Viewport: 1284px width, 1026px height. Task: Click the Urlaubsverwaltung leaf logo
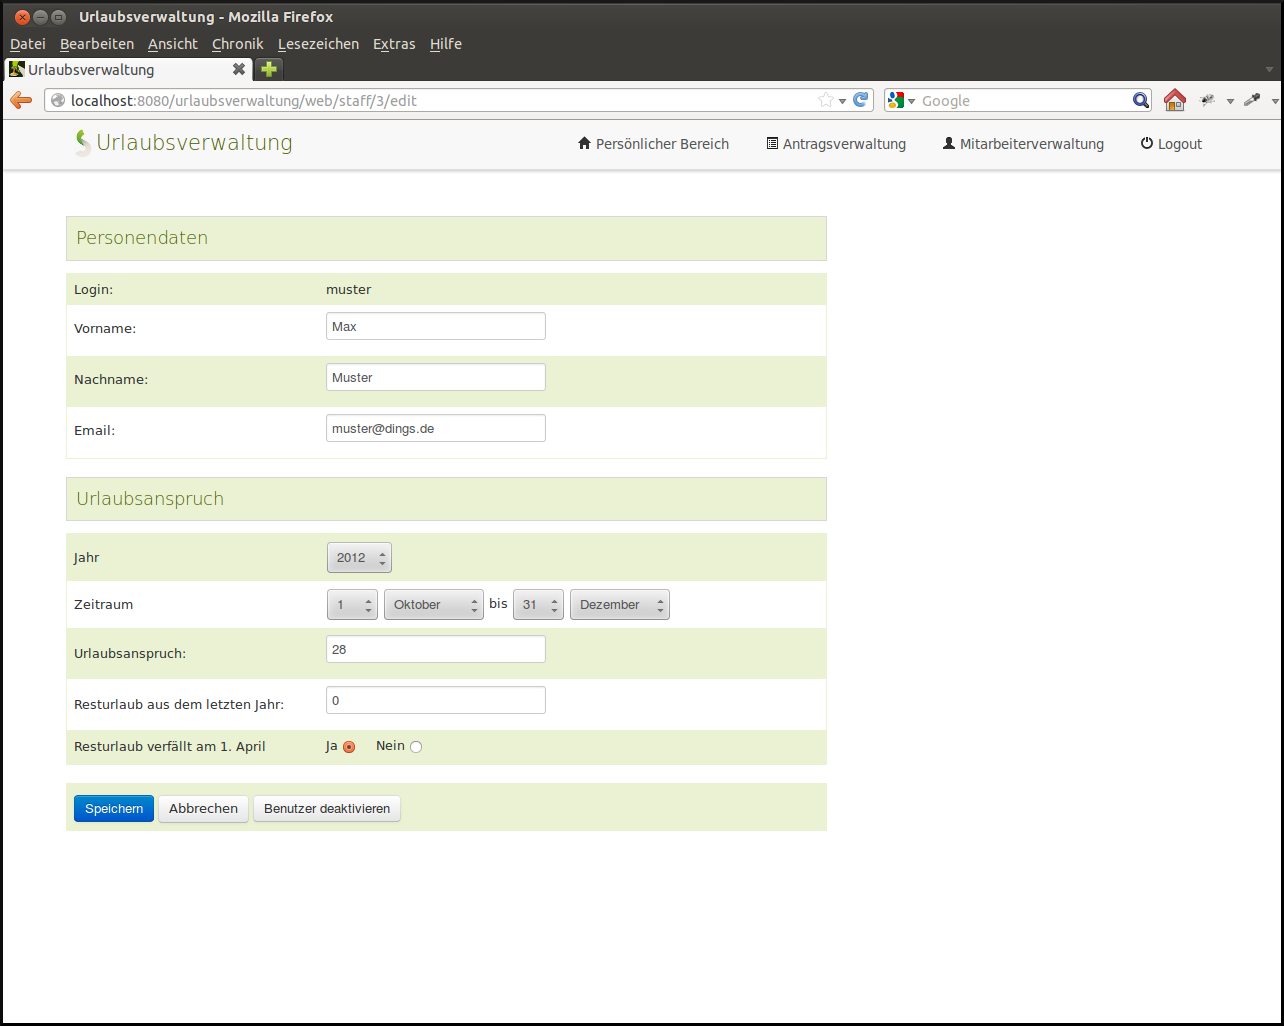[x=83, y=143]
